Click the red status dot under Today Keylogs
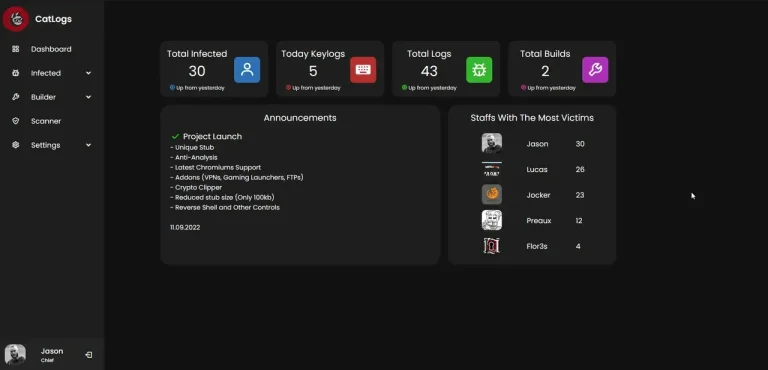The height and width of the screenshot is (370, 768). [x=288, y=88]
